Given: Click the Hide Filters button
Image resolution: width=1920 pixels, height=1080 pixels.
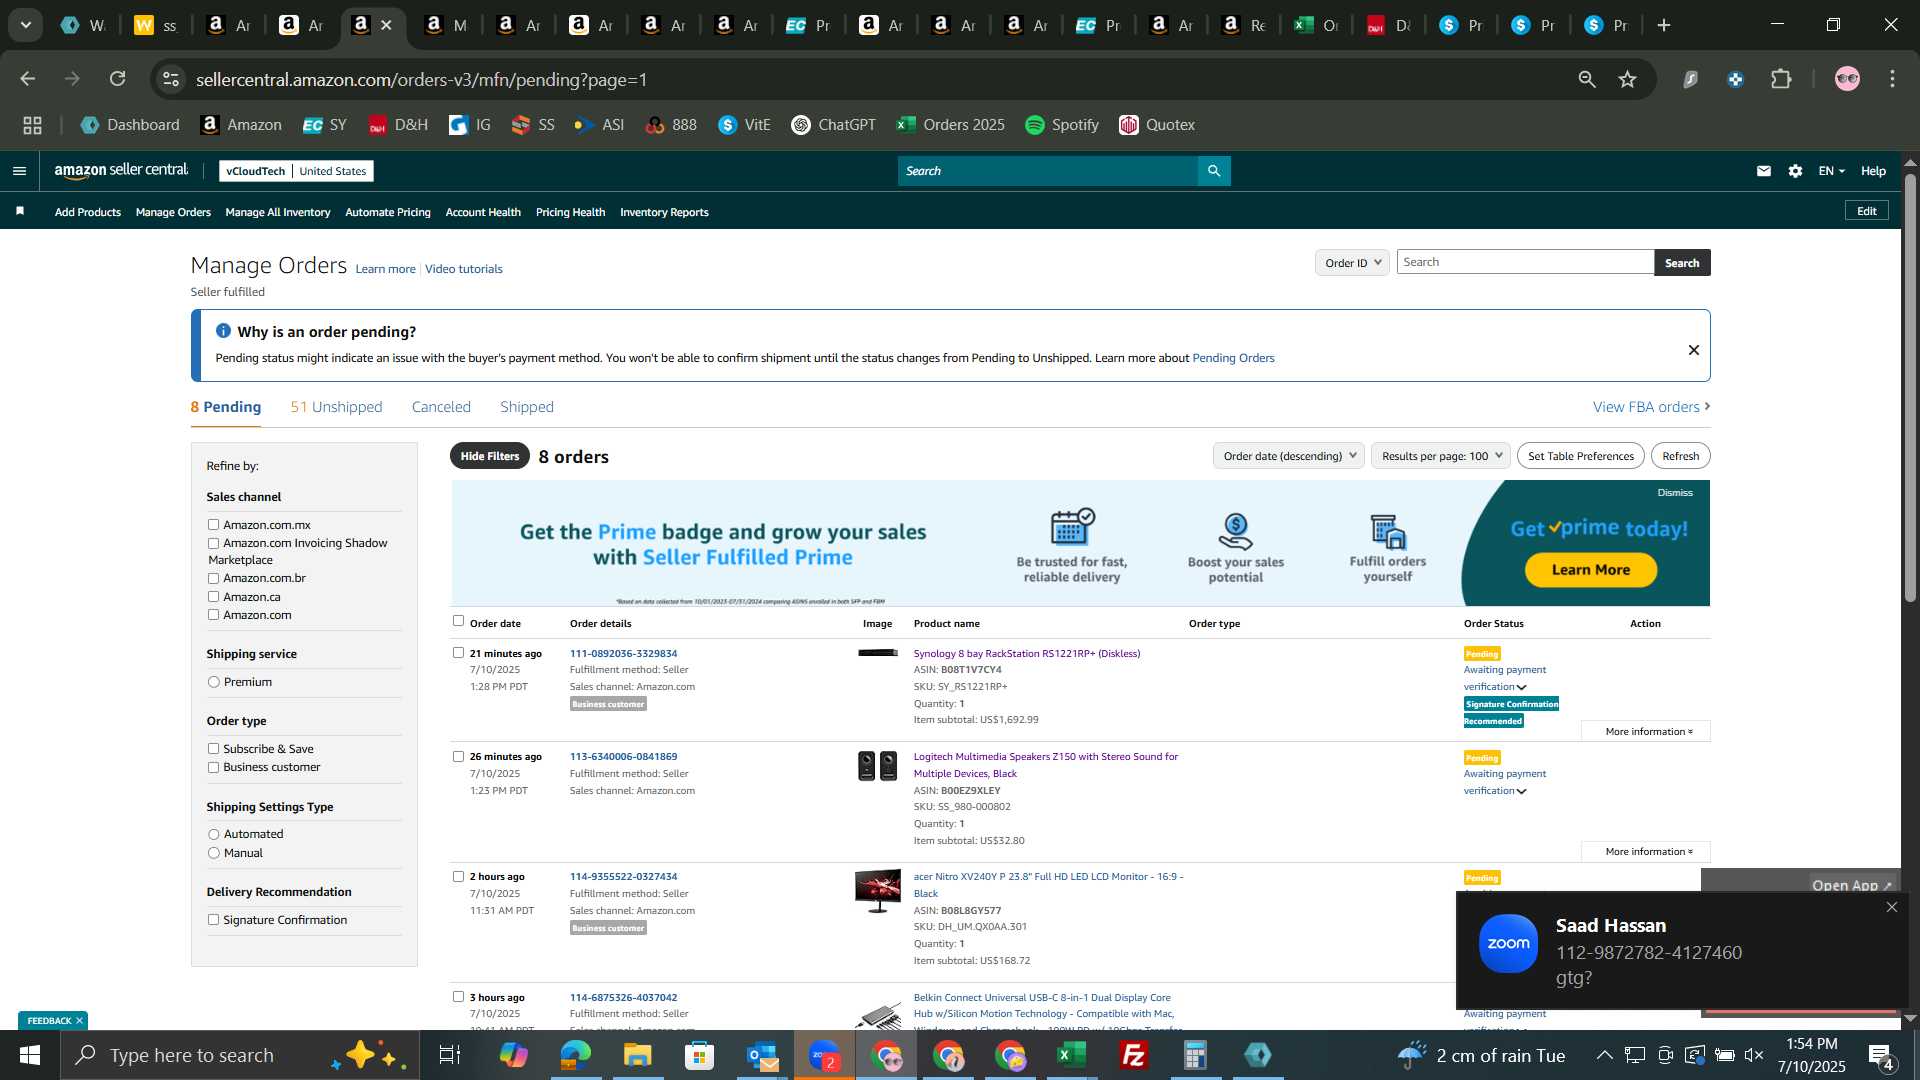Looking at the screenshot, I should click(x=490, y=456).
